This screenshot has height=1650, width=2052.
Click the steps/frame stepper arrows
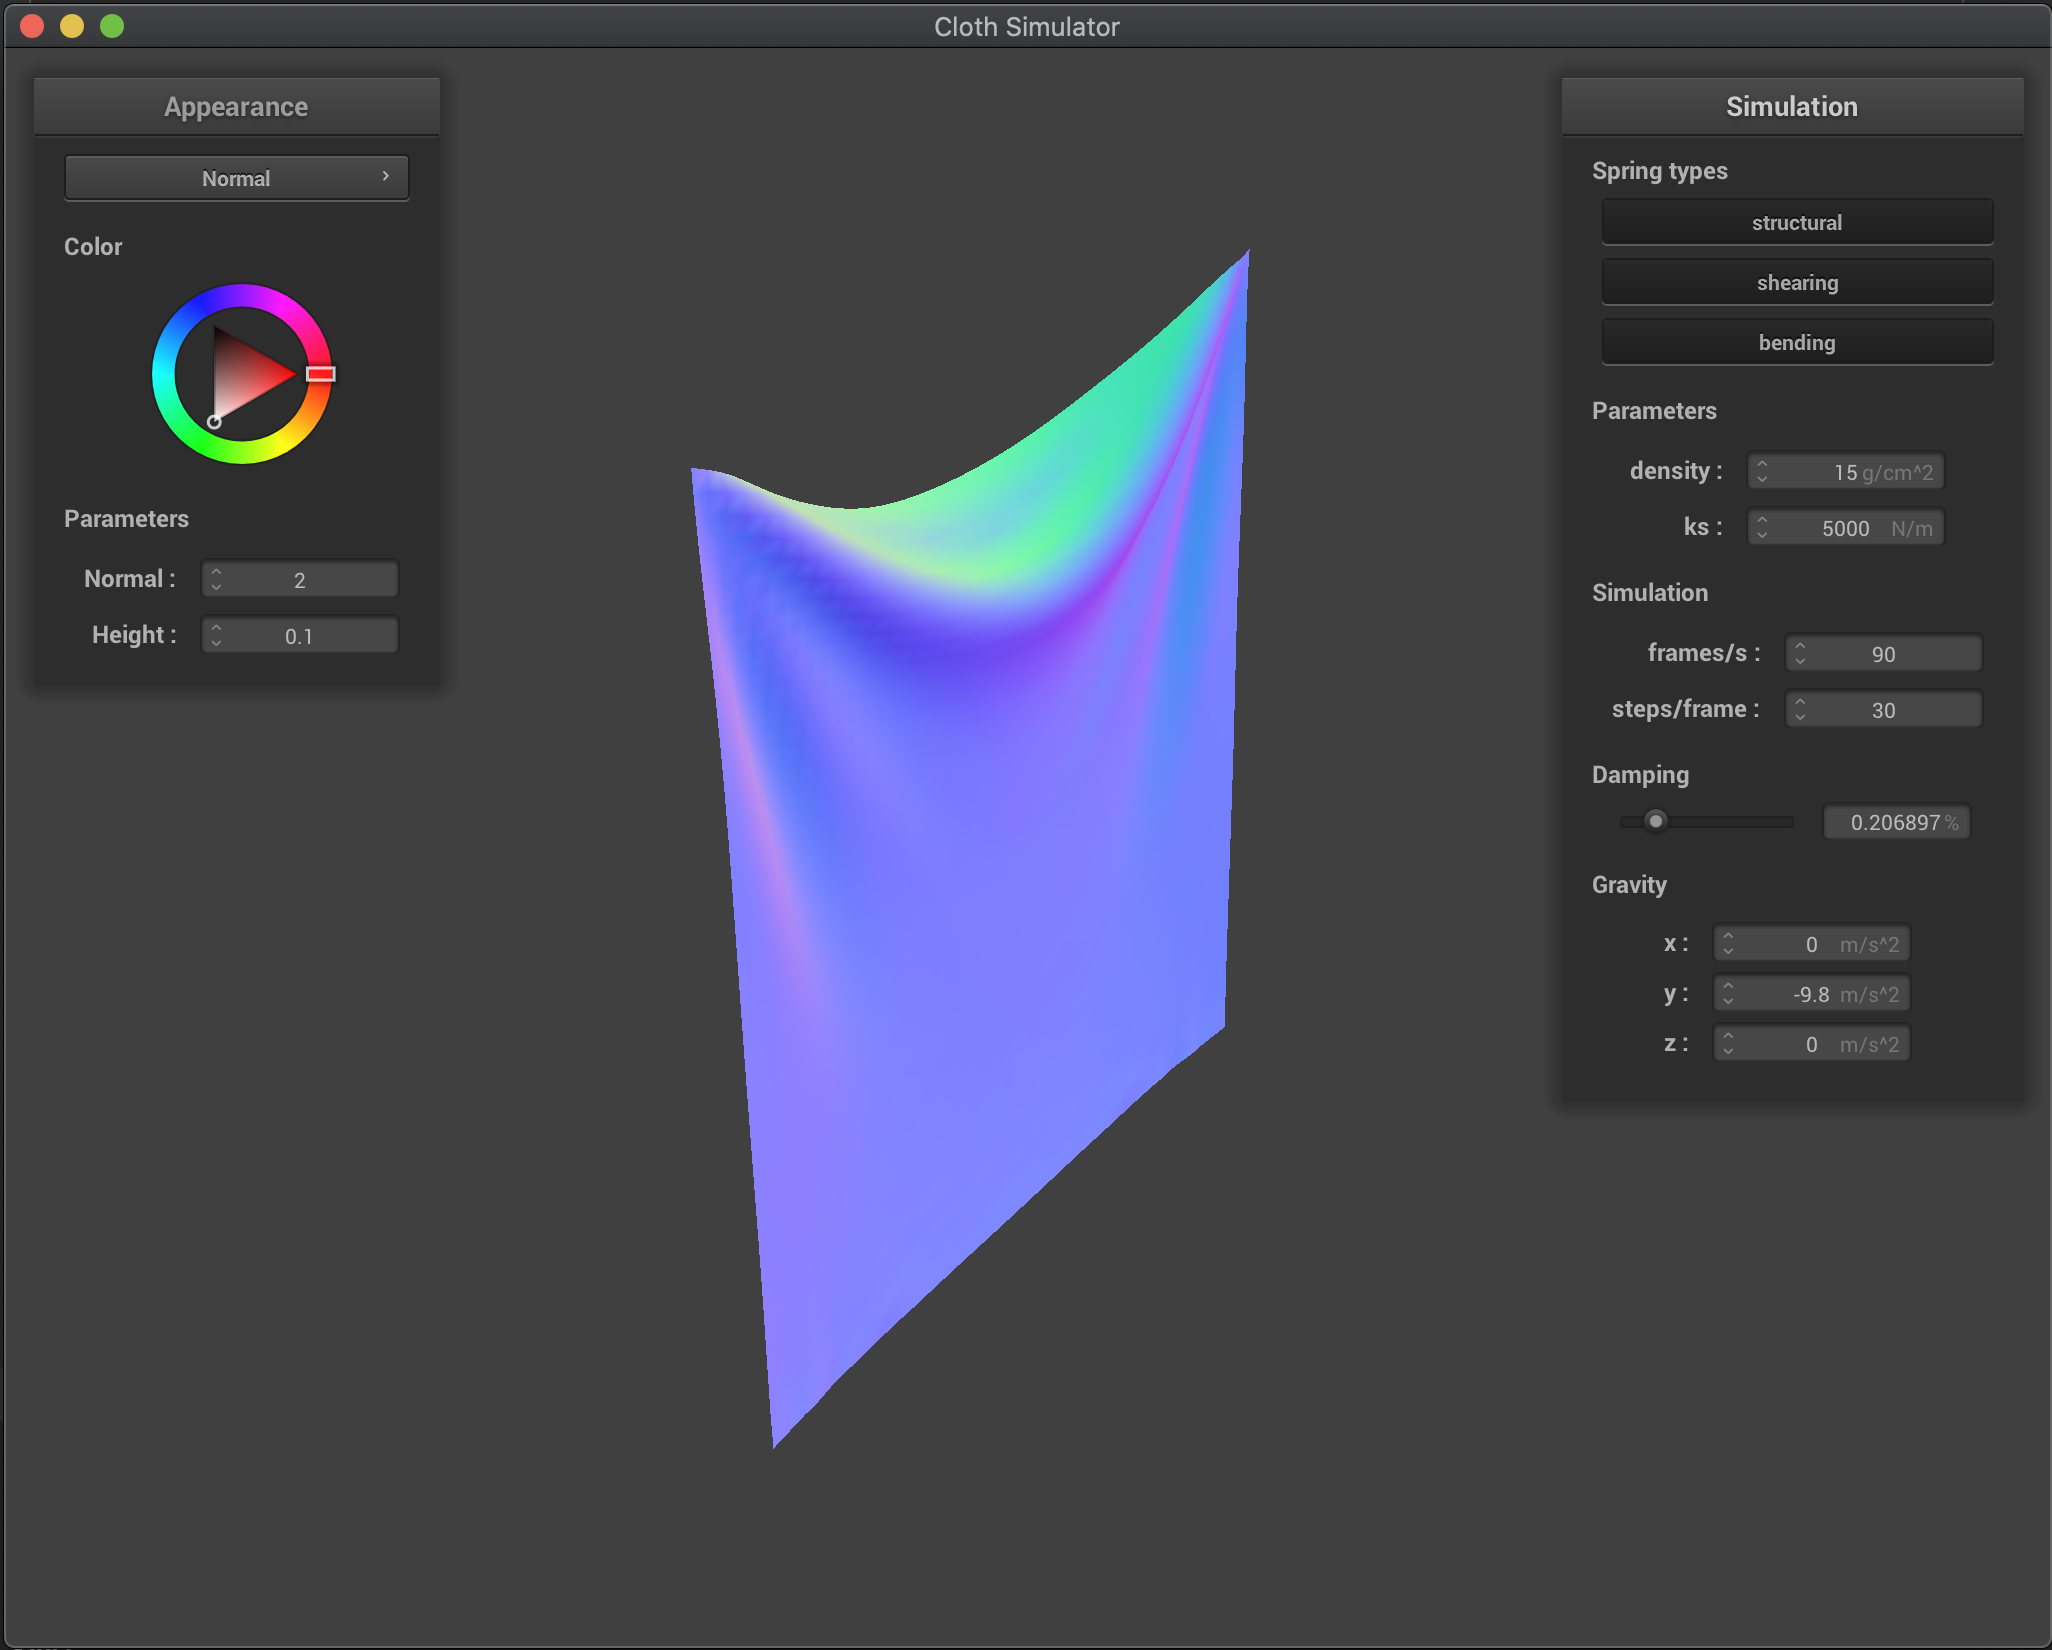1800,709
